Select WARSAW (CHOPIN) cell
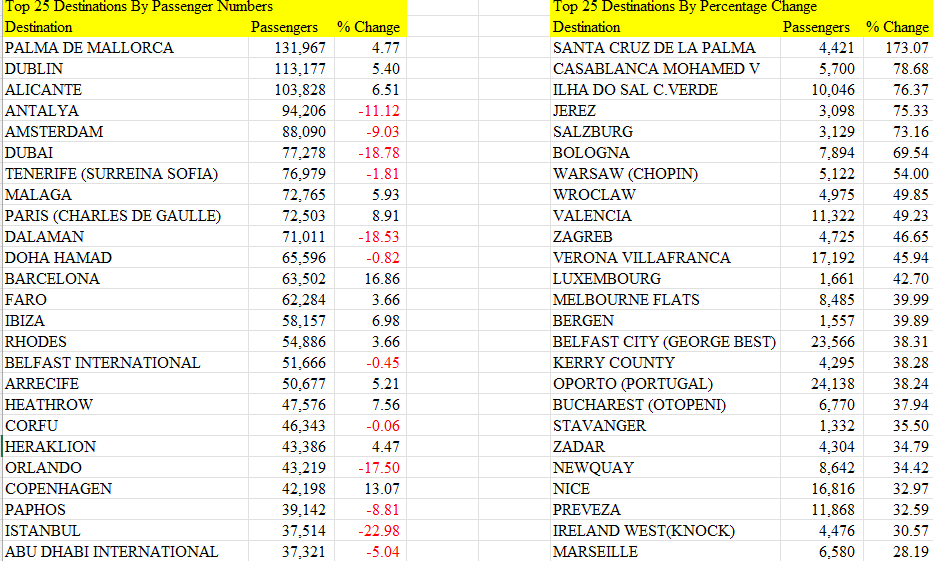This screenshot has width=933, height=561. [665, 174]
